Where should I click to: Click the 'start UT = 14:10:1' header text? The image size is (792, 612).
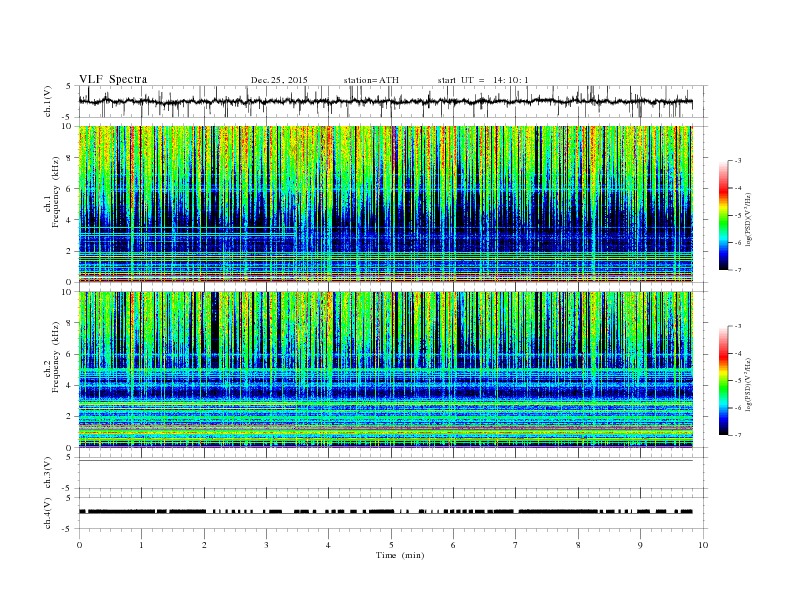pyautogui.click(x=483, y=80)
